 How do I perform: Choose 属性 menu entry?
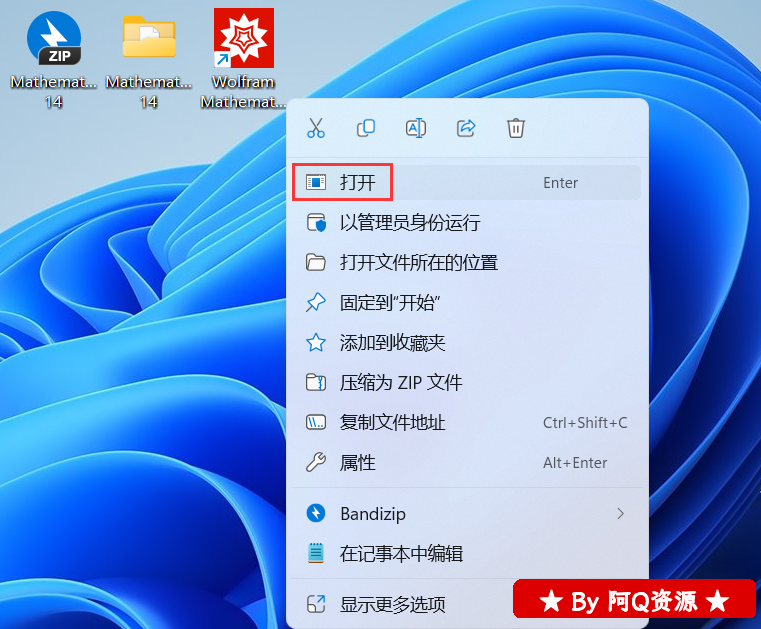coord(466,463)
